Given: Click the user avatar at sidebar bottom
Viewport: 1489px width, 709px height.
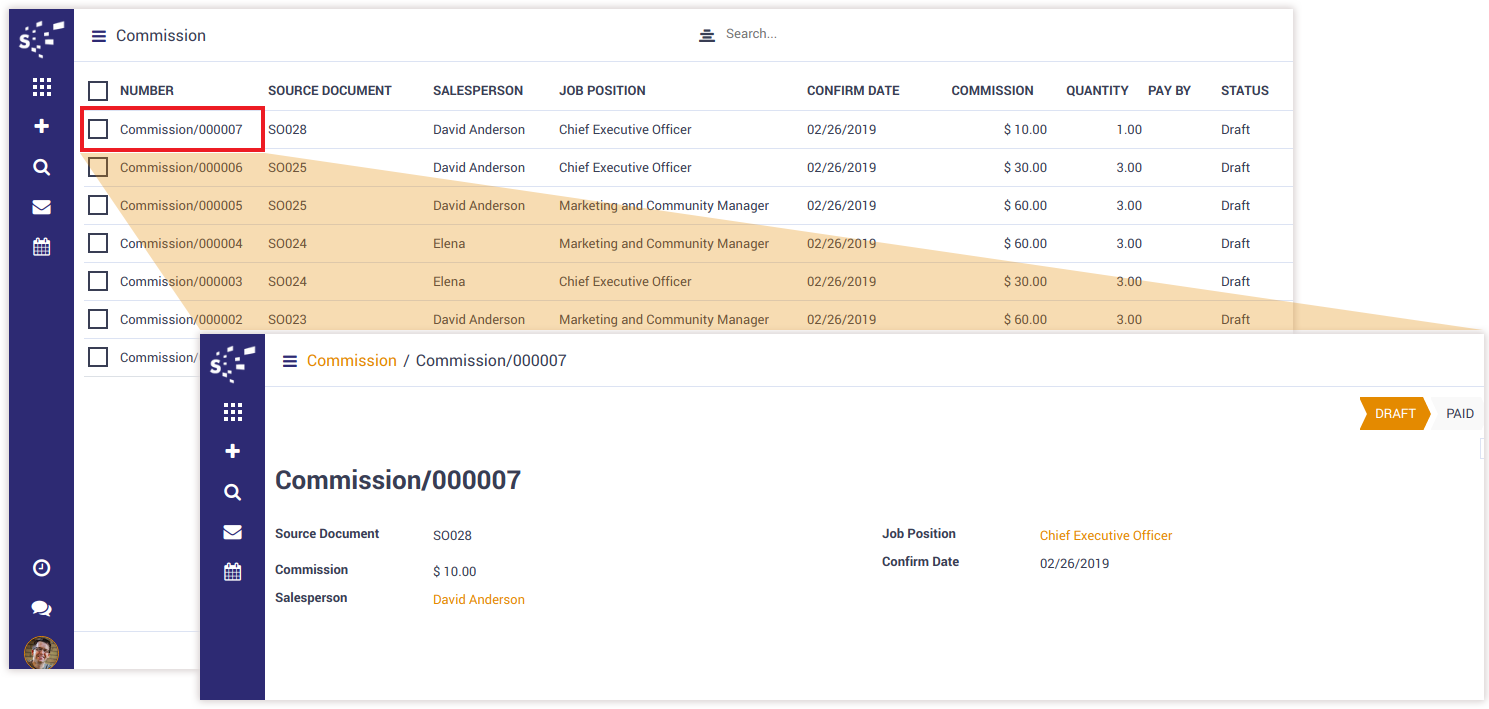Looking at the screenshot, I should point(41,653).
